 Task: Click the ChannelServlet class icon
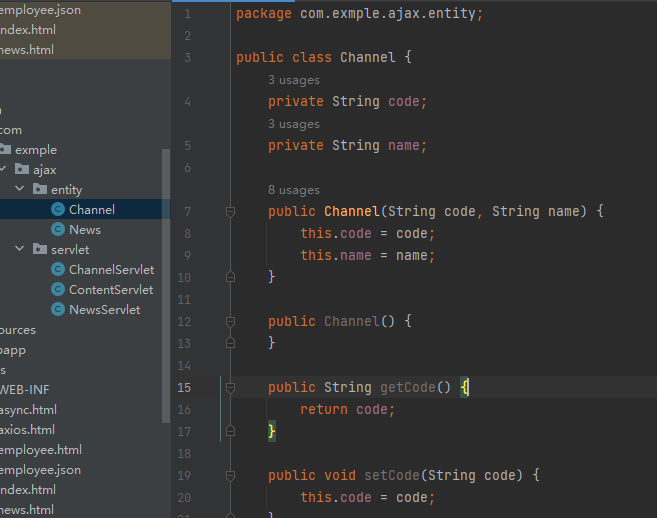(x=58, y=270)
